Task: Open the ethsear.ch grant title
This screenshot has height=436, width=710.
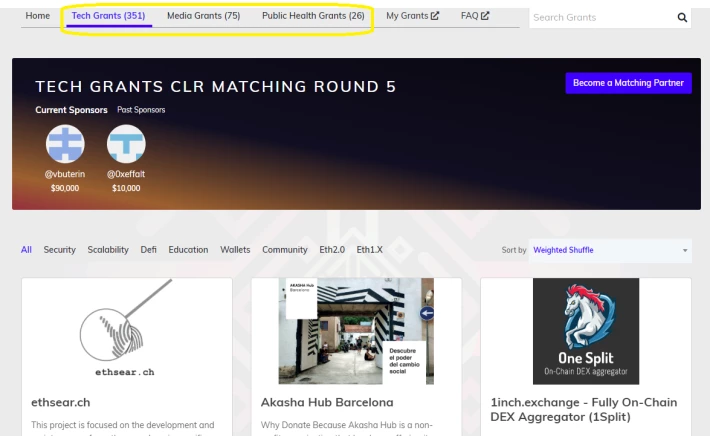Action: (61, 402)
